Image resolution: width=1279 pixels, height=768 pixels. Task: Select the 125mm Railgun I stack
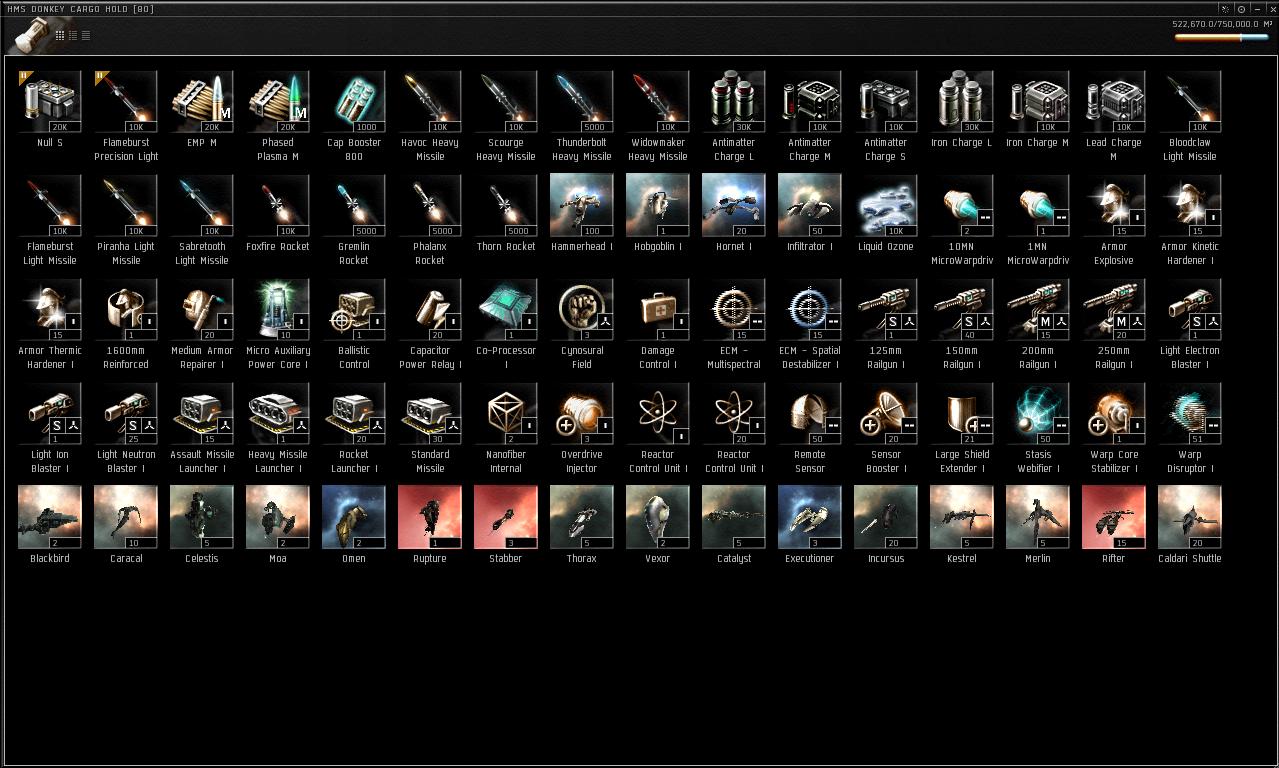[886, 309]
